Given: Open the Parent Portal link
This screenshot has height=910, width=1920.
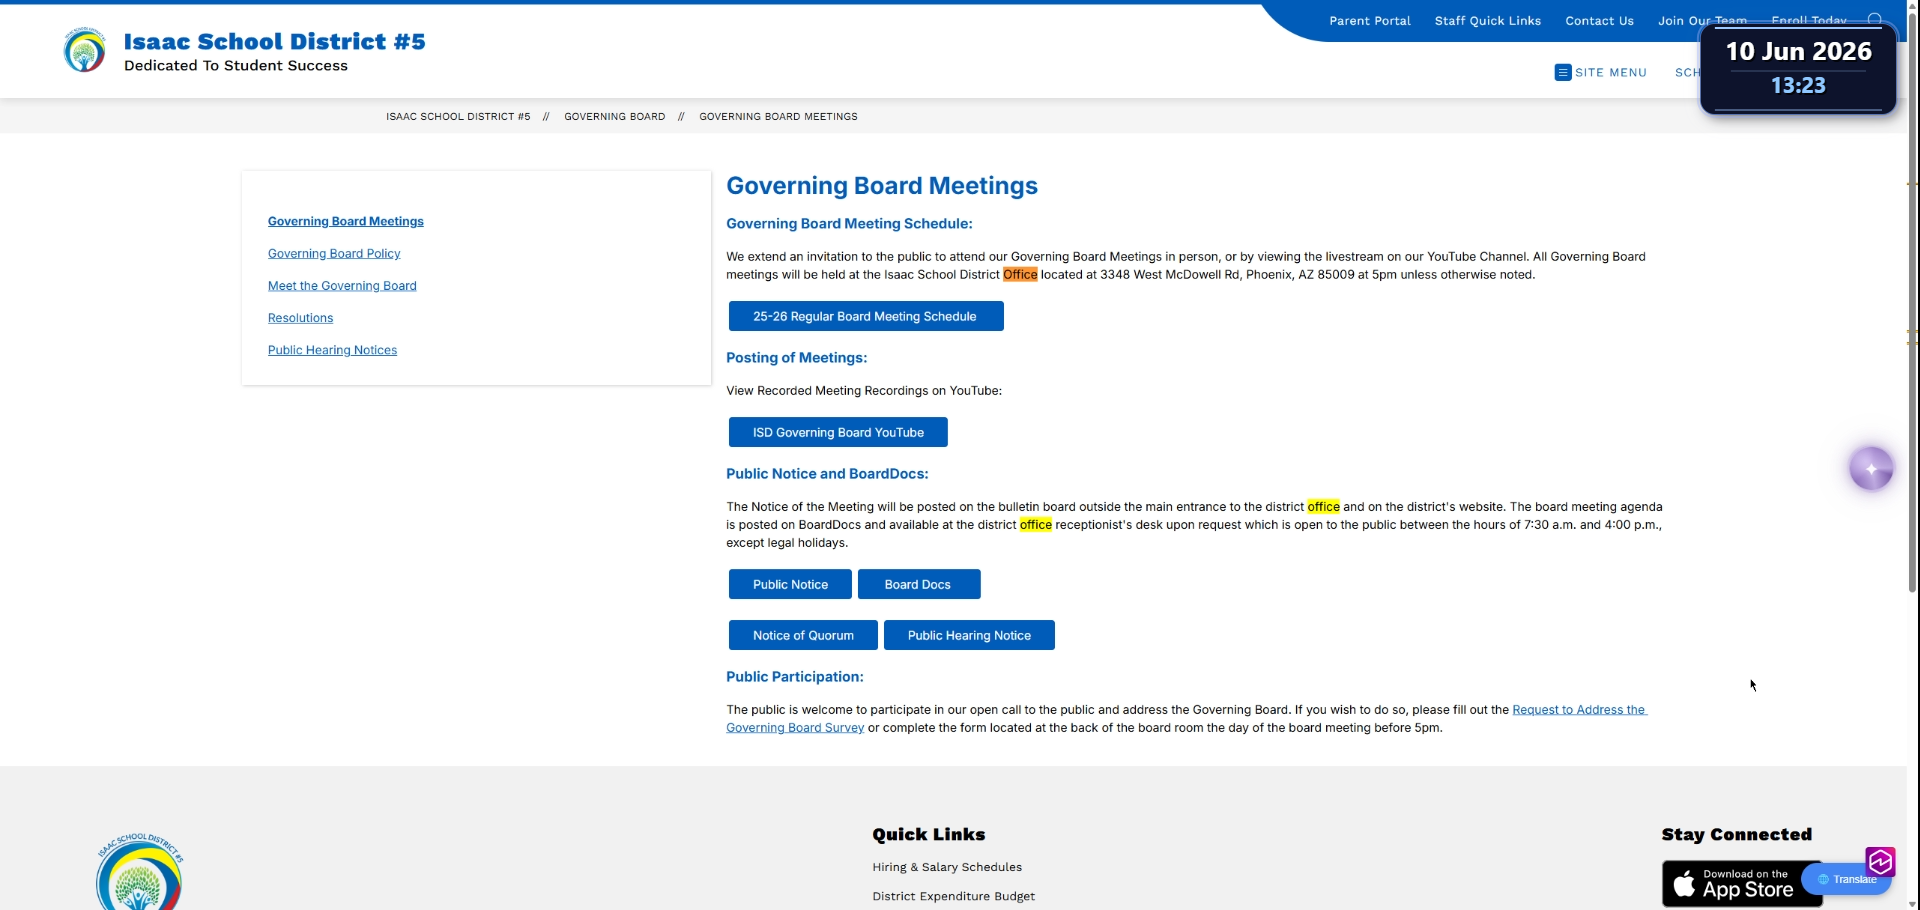Looking at the screenshot, I should 1369,21.
